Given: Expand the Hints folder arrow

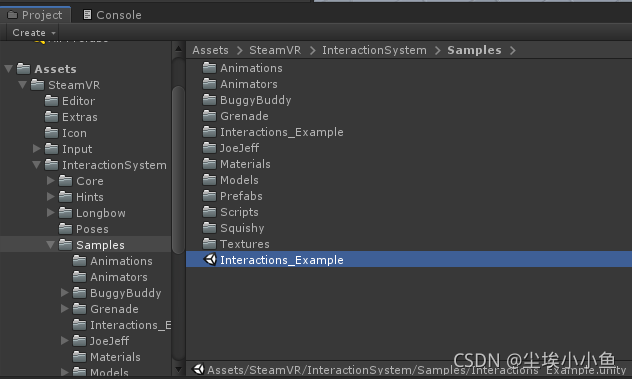Looking at the screenshot, I should (51, 197).
